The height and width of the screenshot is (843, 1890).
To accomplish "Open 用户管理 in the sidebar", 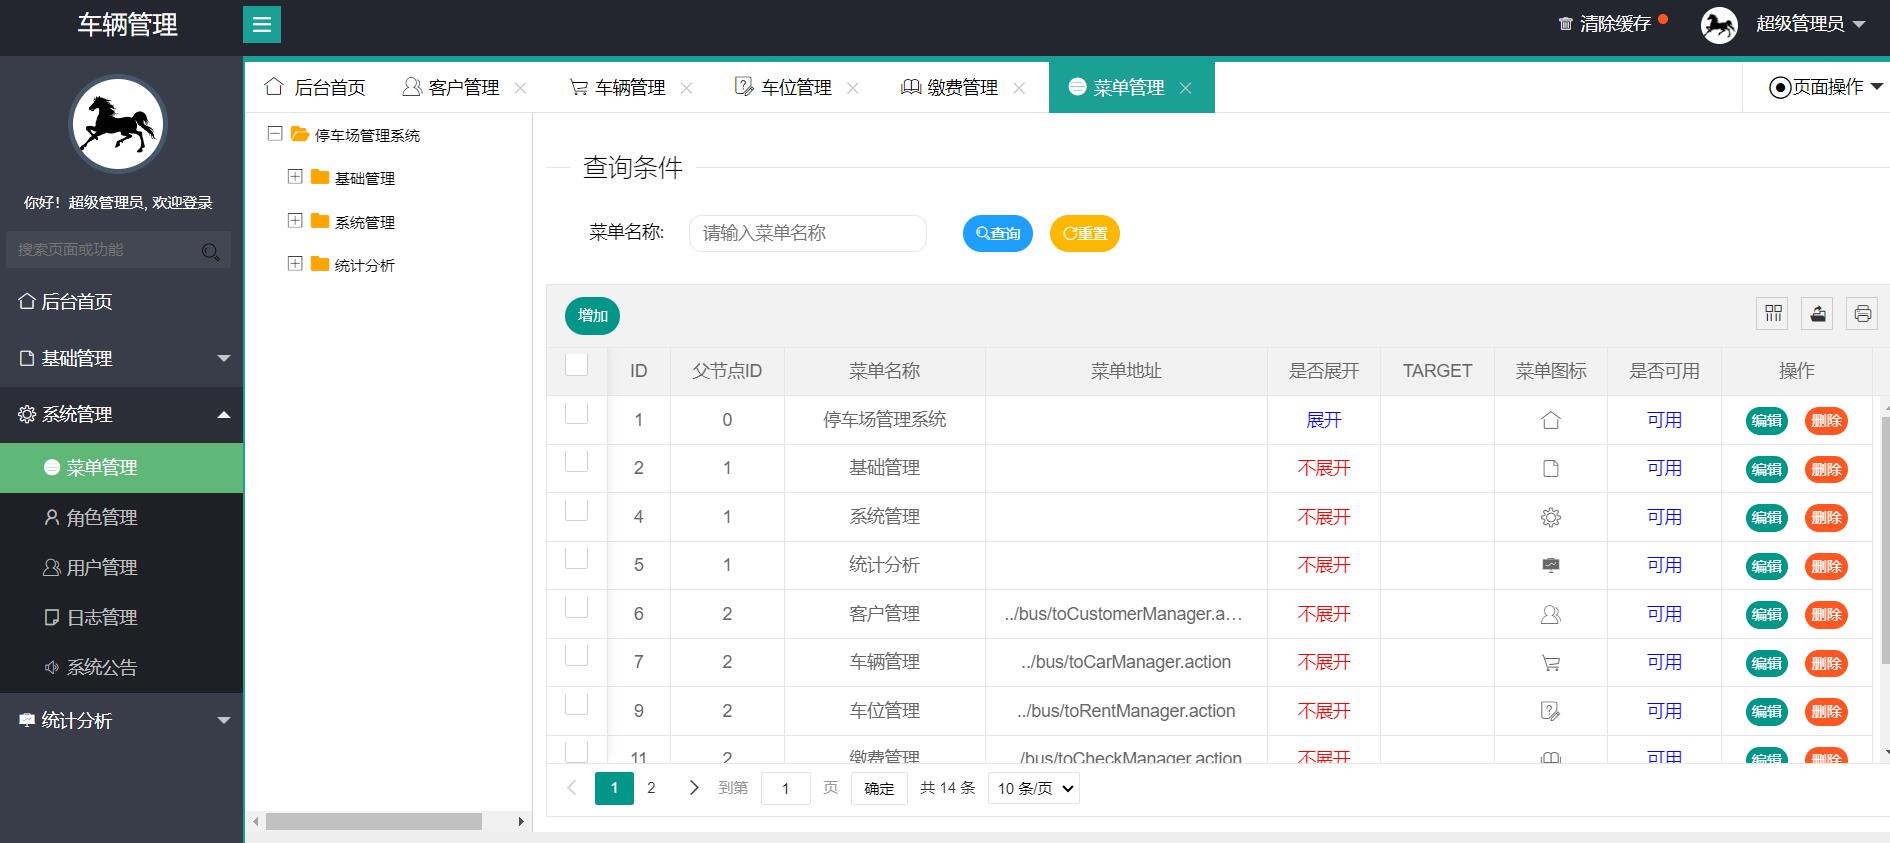I will (x=121, y=568).
